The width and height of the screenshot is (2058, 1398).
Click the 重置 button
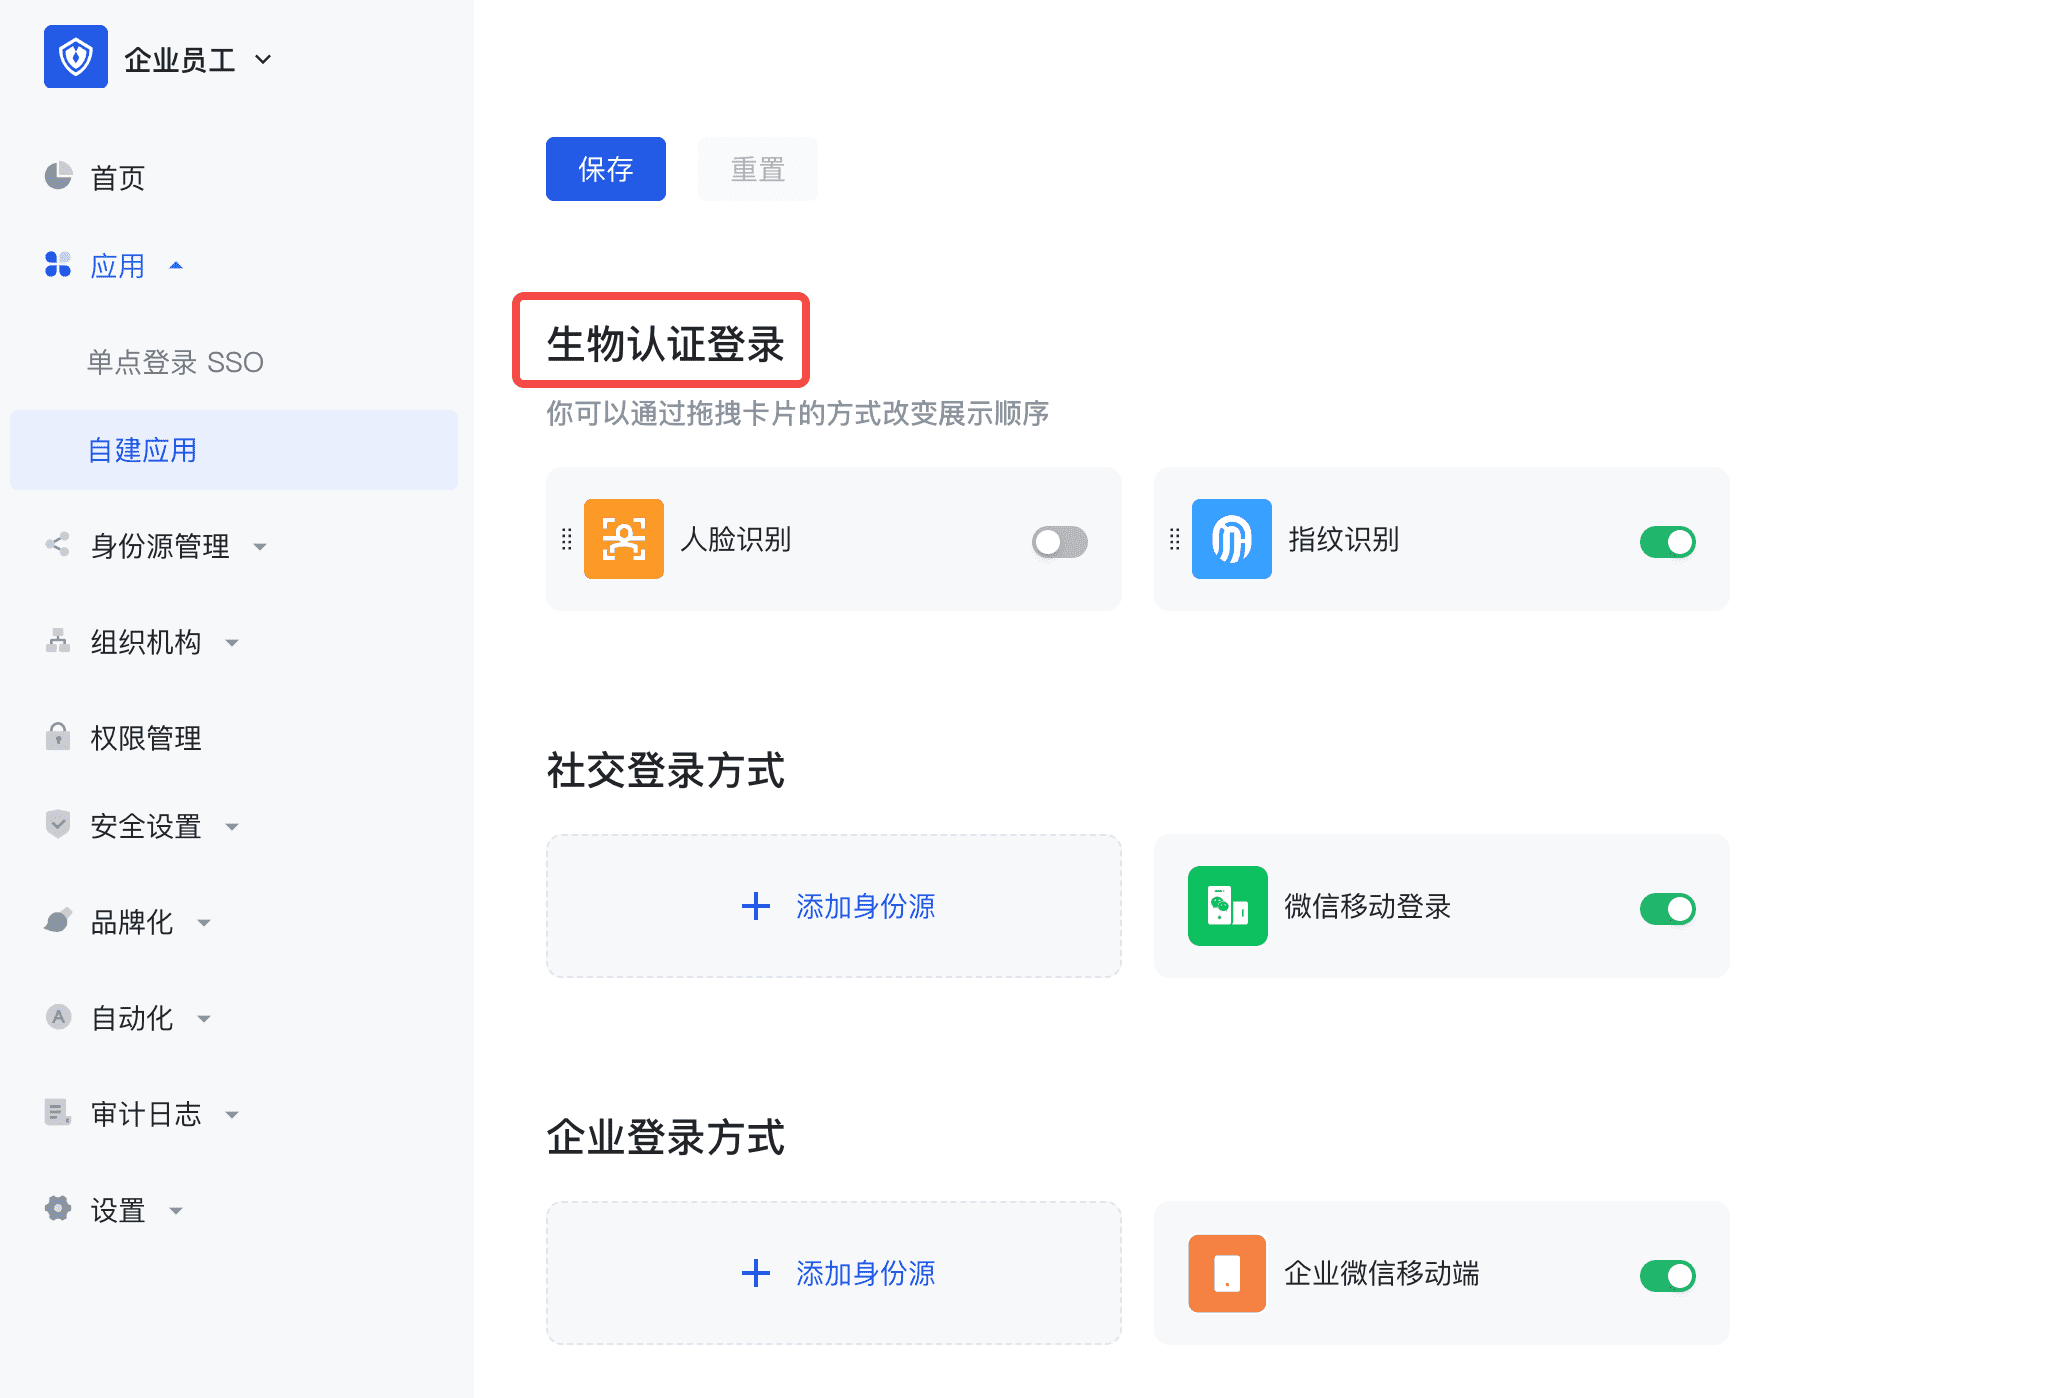pyautogui.click(x=757, y=169)
